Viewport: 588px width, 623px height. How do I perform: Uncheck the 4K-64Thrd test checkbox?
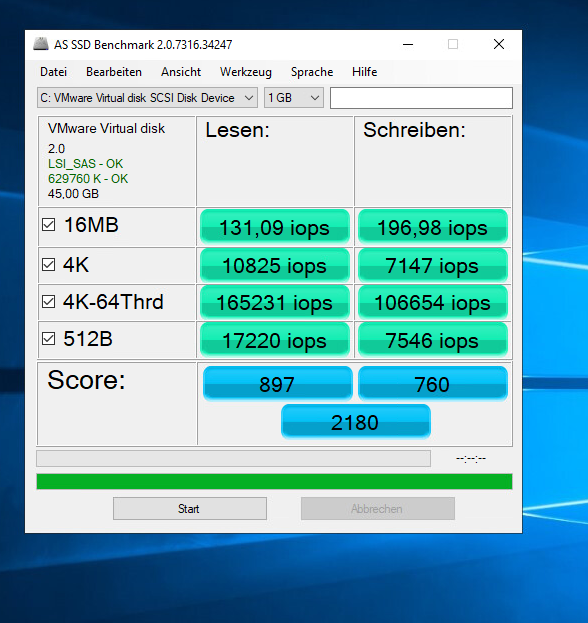click(48, 302)
